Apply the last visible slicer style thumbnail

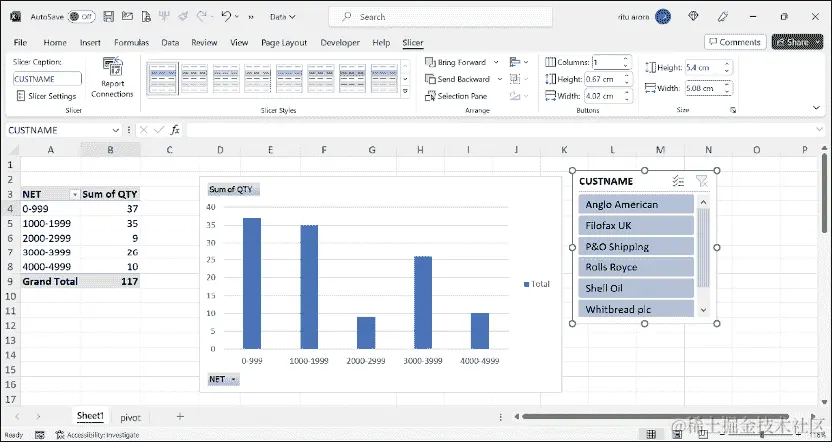(x=384, y=79)
